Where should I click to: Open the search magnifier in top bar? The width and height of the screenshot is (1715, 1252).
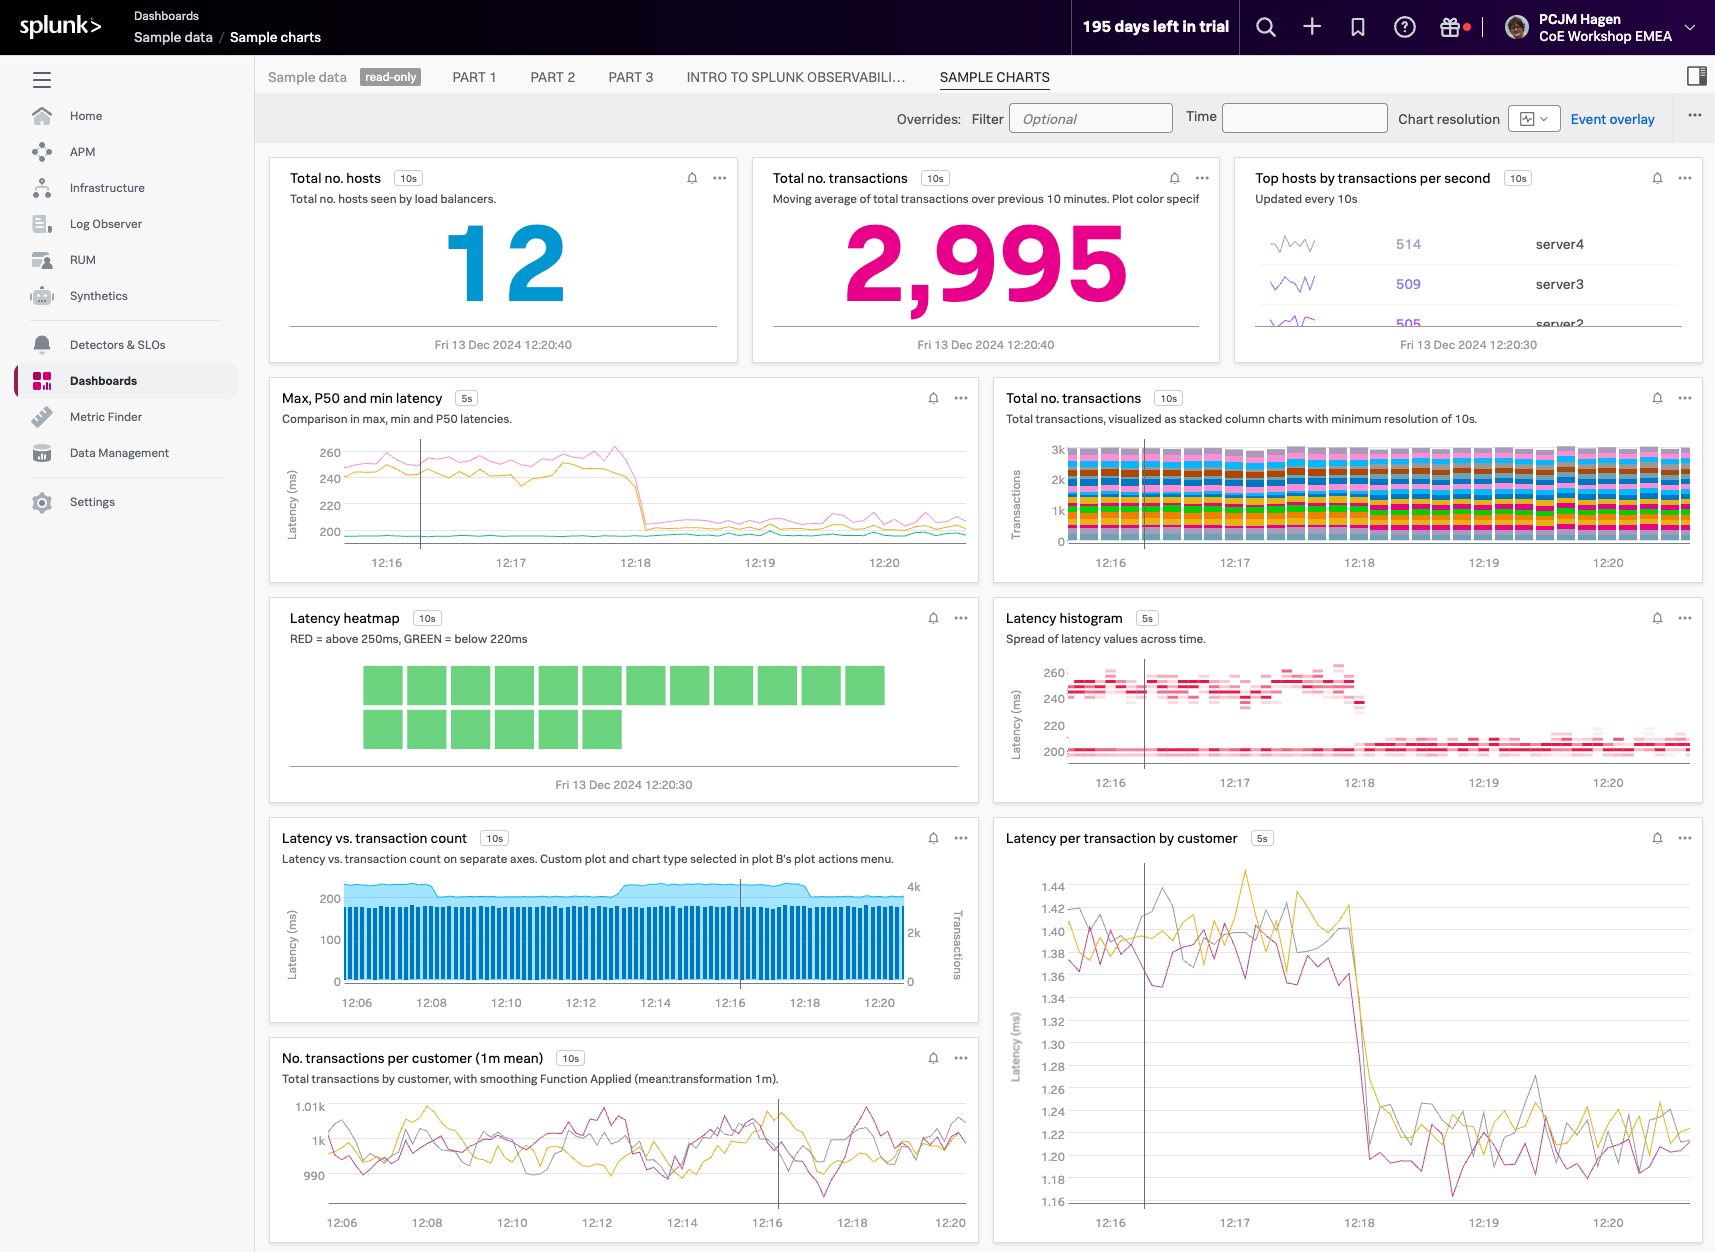[1266, 27]
